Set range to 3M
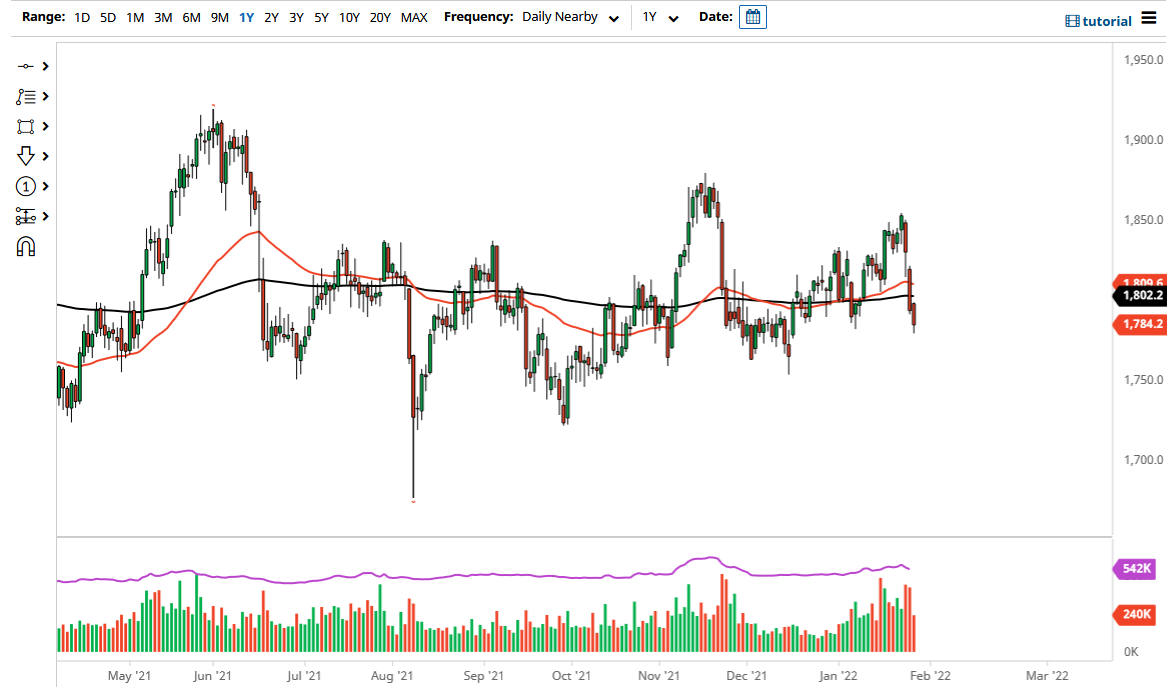1176x700 pixels. coord(163,17)
